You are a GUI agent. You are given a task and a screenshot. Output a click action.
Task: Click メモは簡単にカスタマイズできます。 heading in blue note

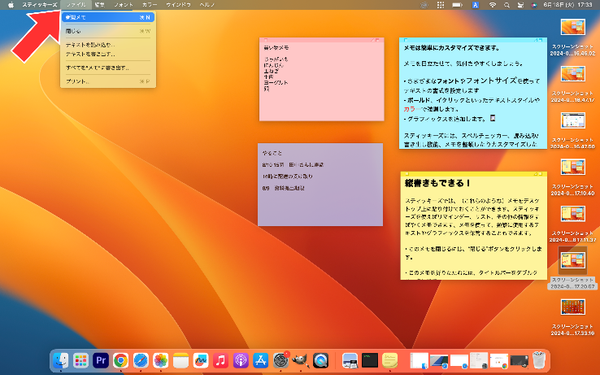pos(452,48)
